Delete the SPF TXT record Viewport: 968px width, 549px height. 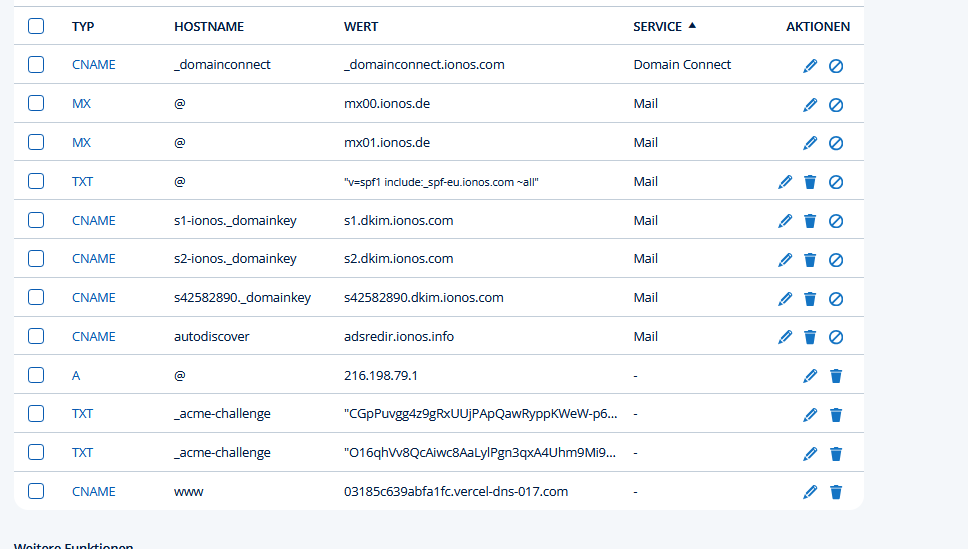coord(810,182)
